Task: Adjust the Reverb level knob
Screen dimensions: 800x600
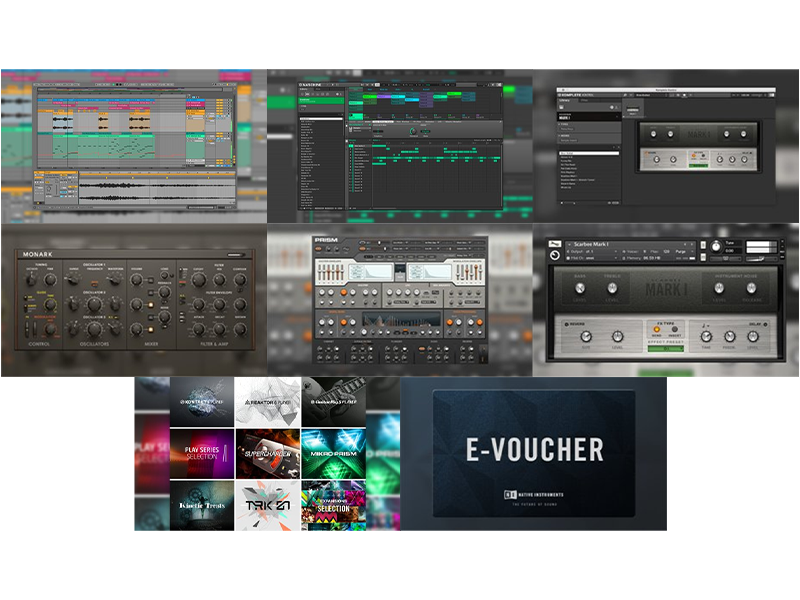Action: pyautogui.click(x=617, y=336)
